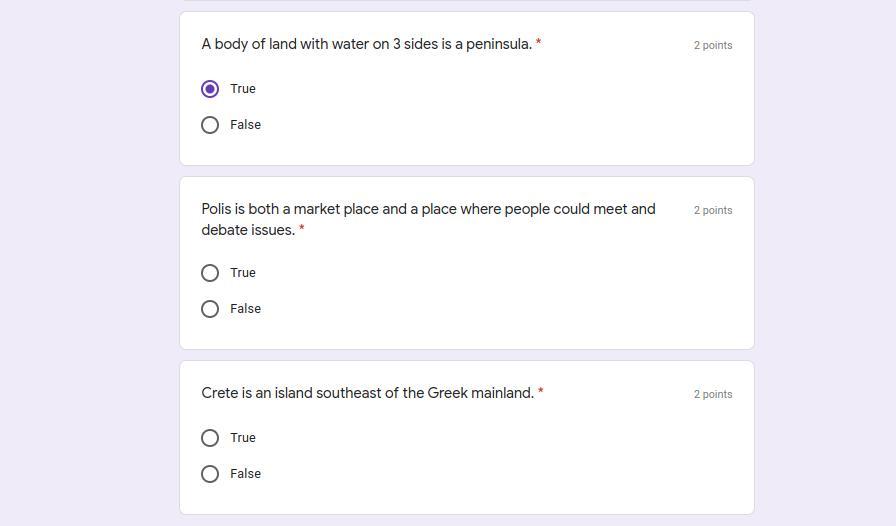Viewport: 896px width, 526px height.
Task: Select the True radio circle for the Crete question
Action: click(x=210, y=438)
